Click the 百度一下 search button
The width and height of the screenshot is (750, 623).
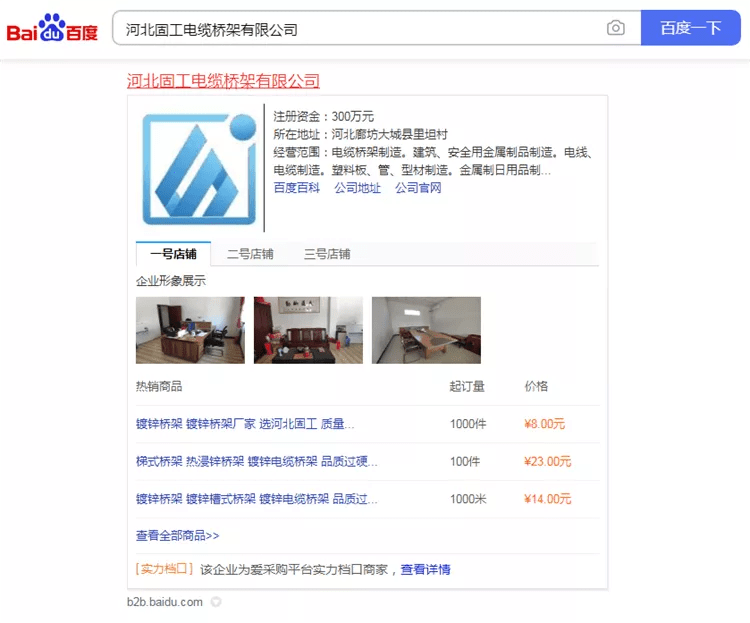pos(691,28)
